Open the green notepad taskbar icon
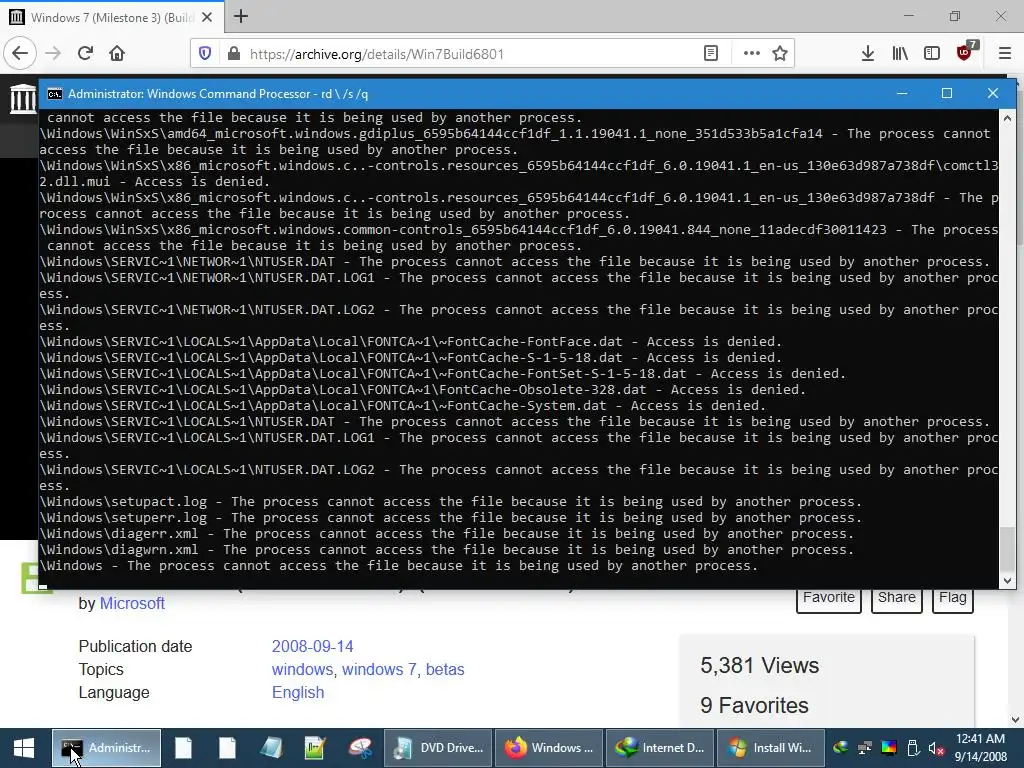 pyautogui.click(x=315, y=748)
